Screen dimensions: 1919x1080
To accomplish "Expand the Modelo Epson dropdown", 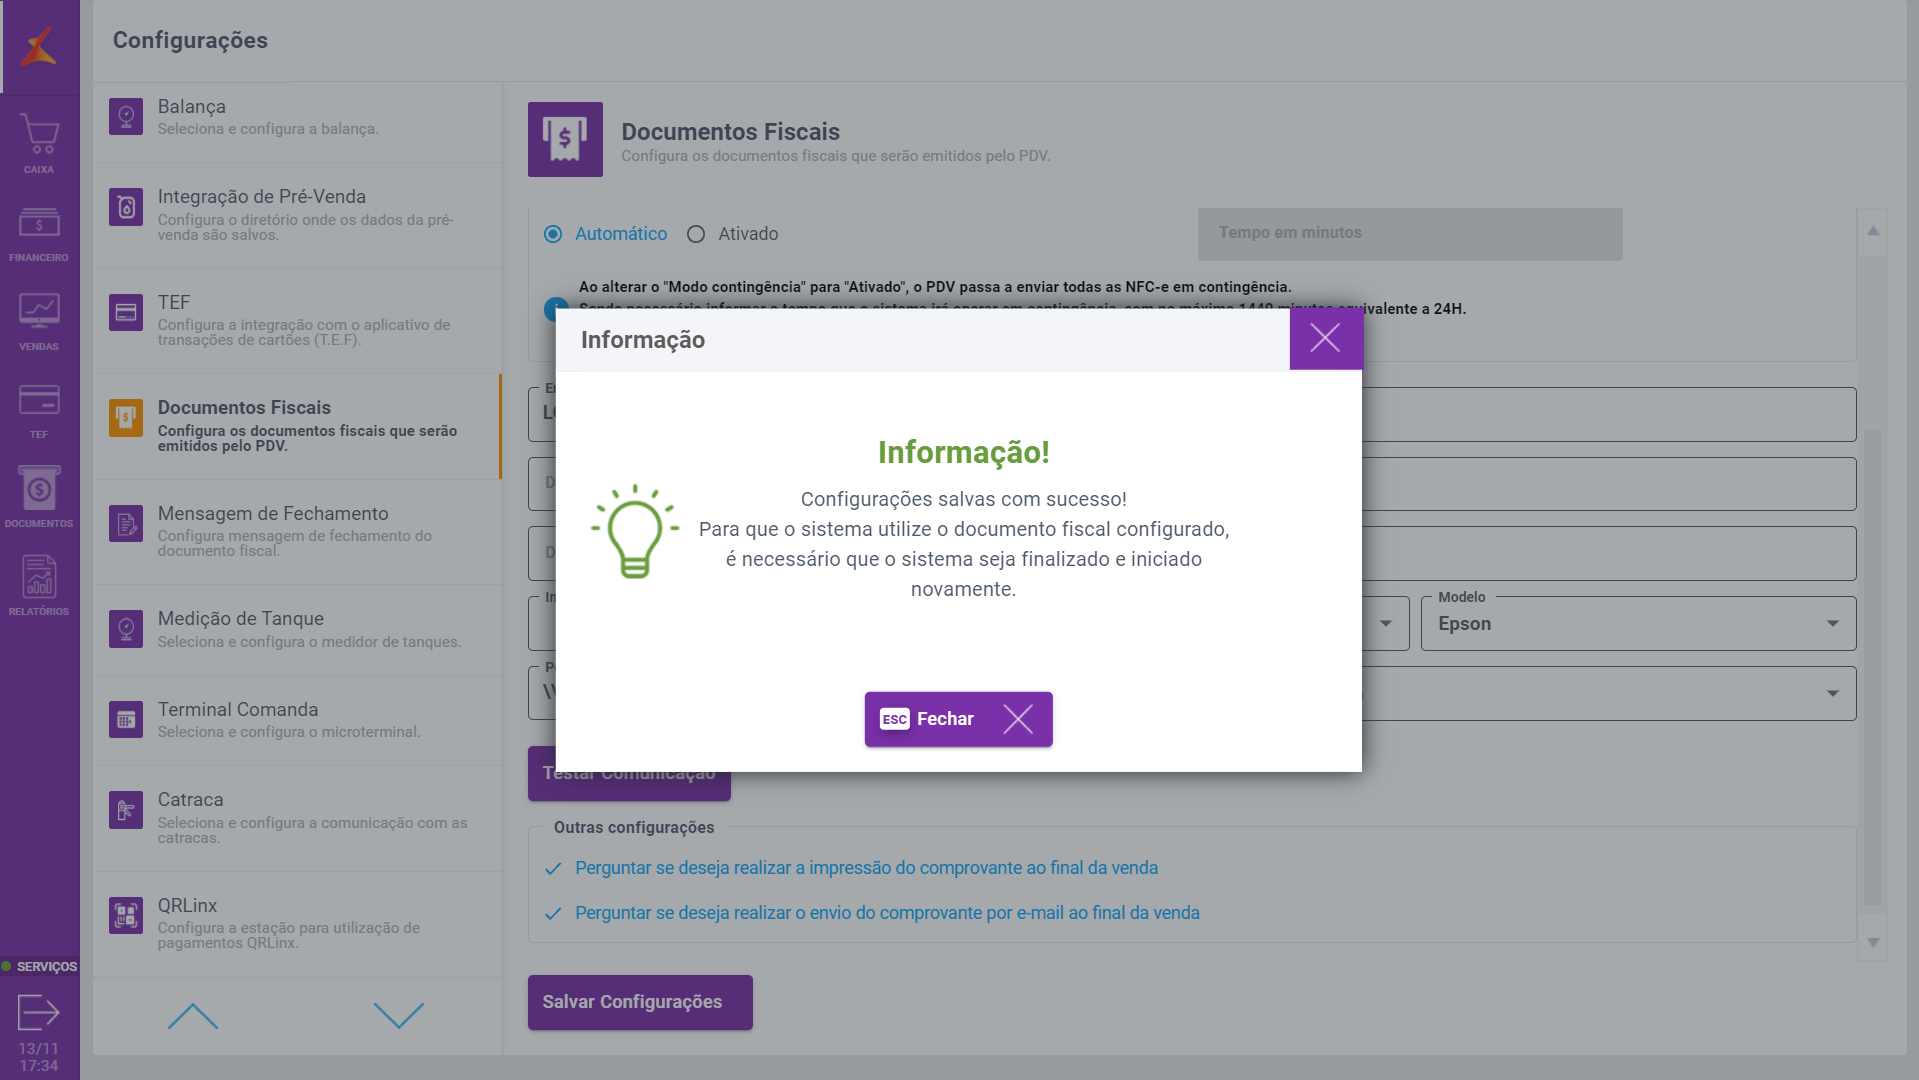I will click(x=1637, y=624).
